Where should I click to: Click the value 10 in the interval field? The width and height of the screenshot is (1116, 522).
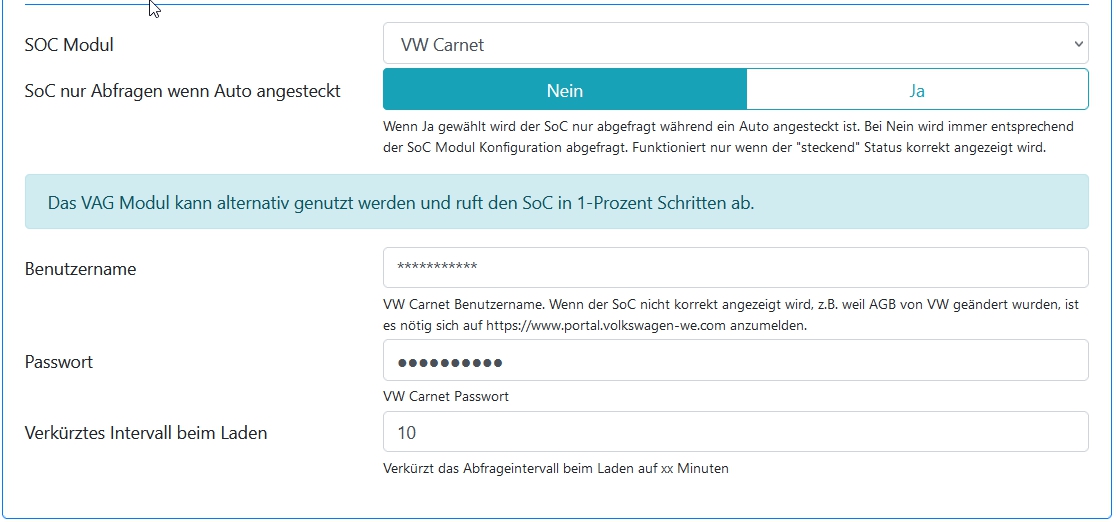[x=406, y=433]
